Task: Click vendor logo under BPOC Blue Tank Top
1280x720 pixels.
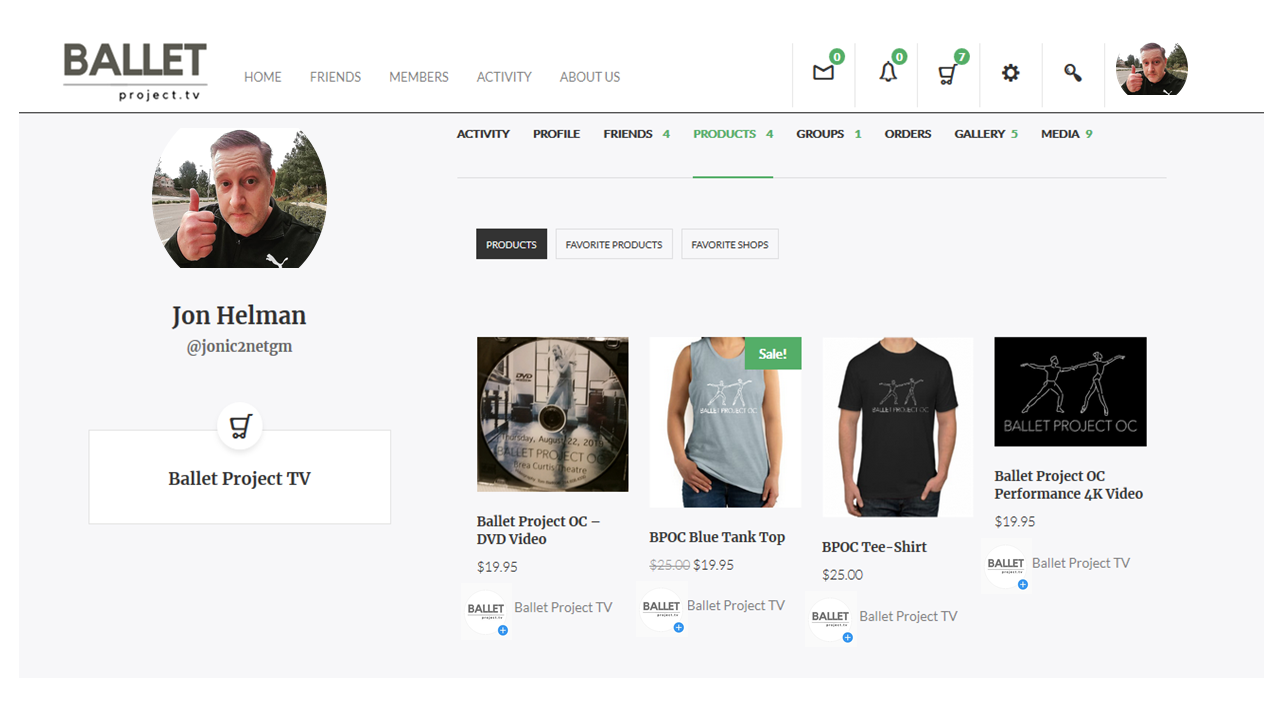Action: point(661,608)
